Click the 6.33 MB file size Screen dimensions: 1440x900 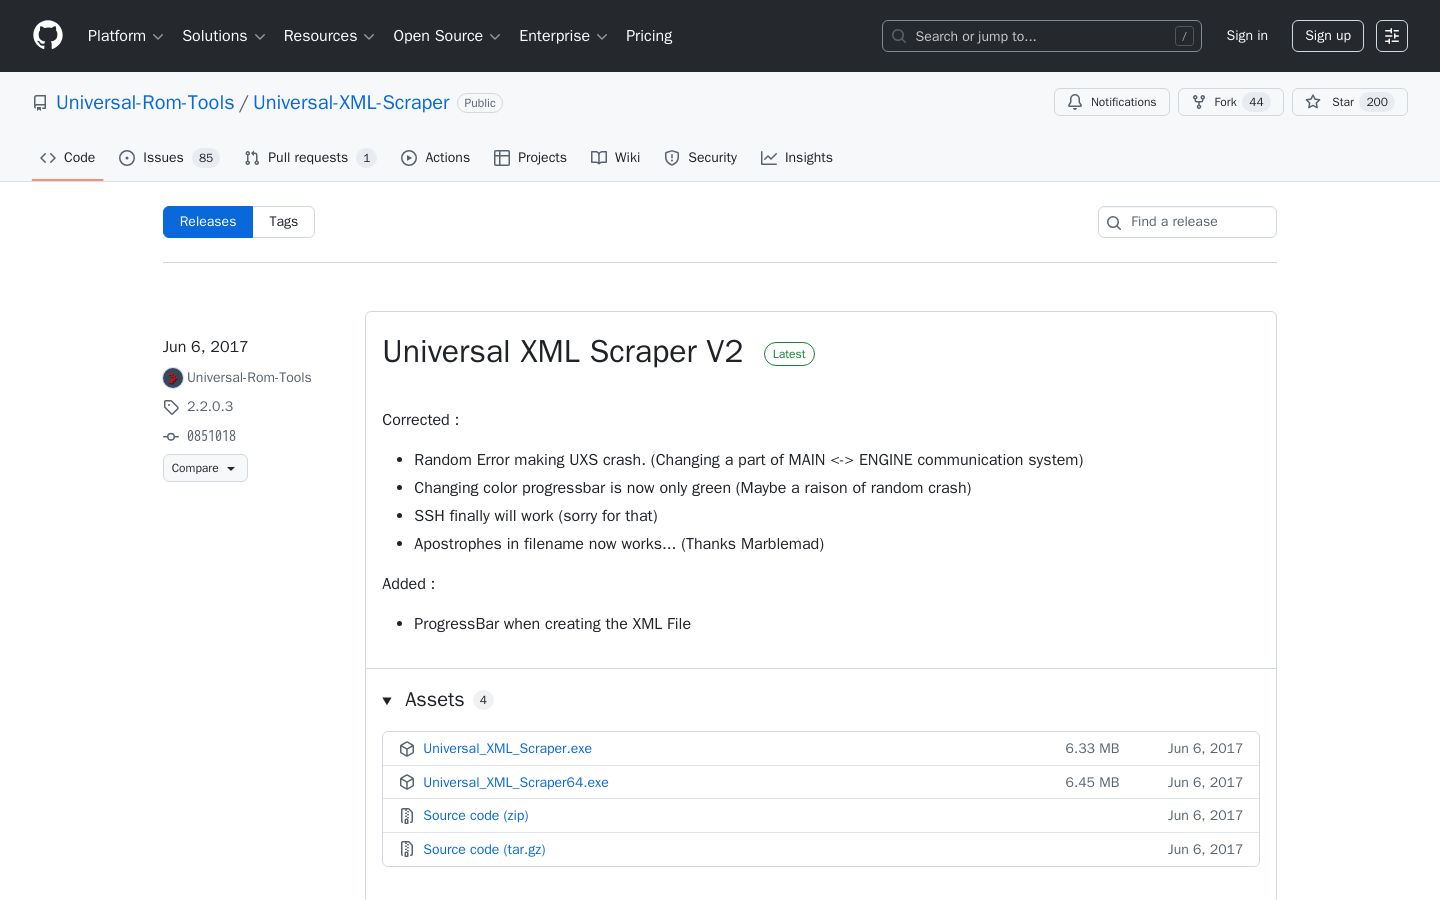[x=1092, y=749]
